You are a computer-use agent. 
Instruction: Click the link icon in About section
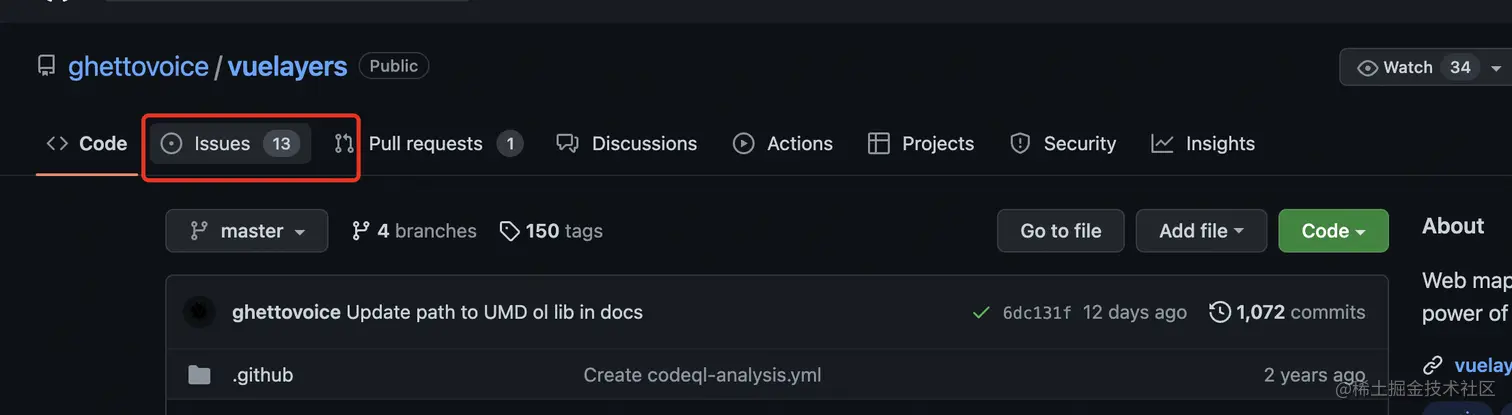[1433, 365]
